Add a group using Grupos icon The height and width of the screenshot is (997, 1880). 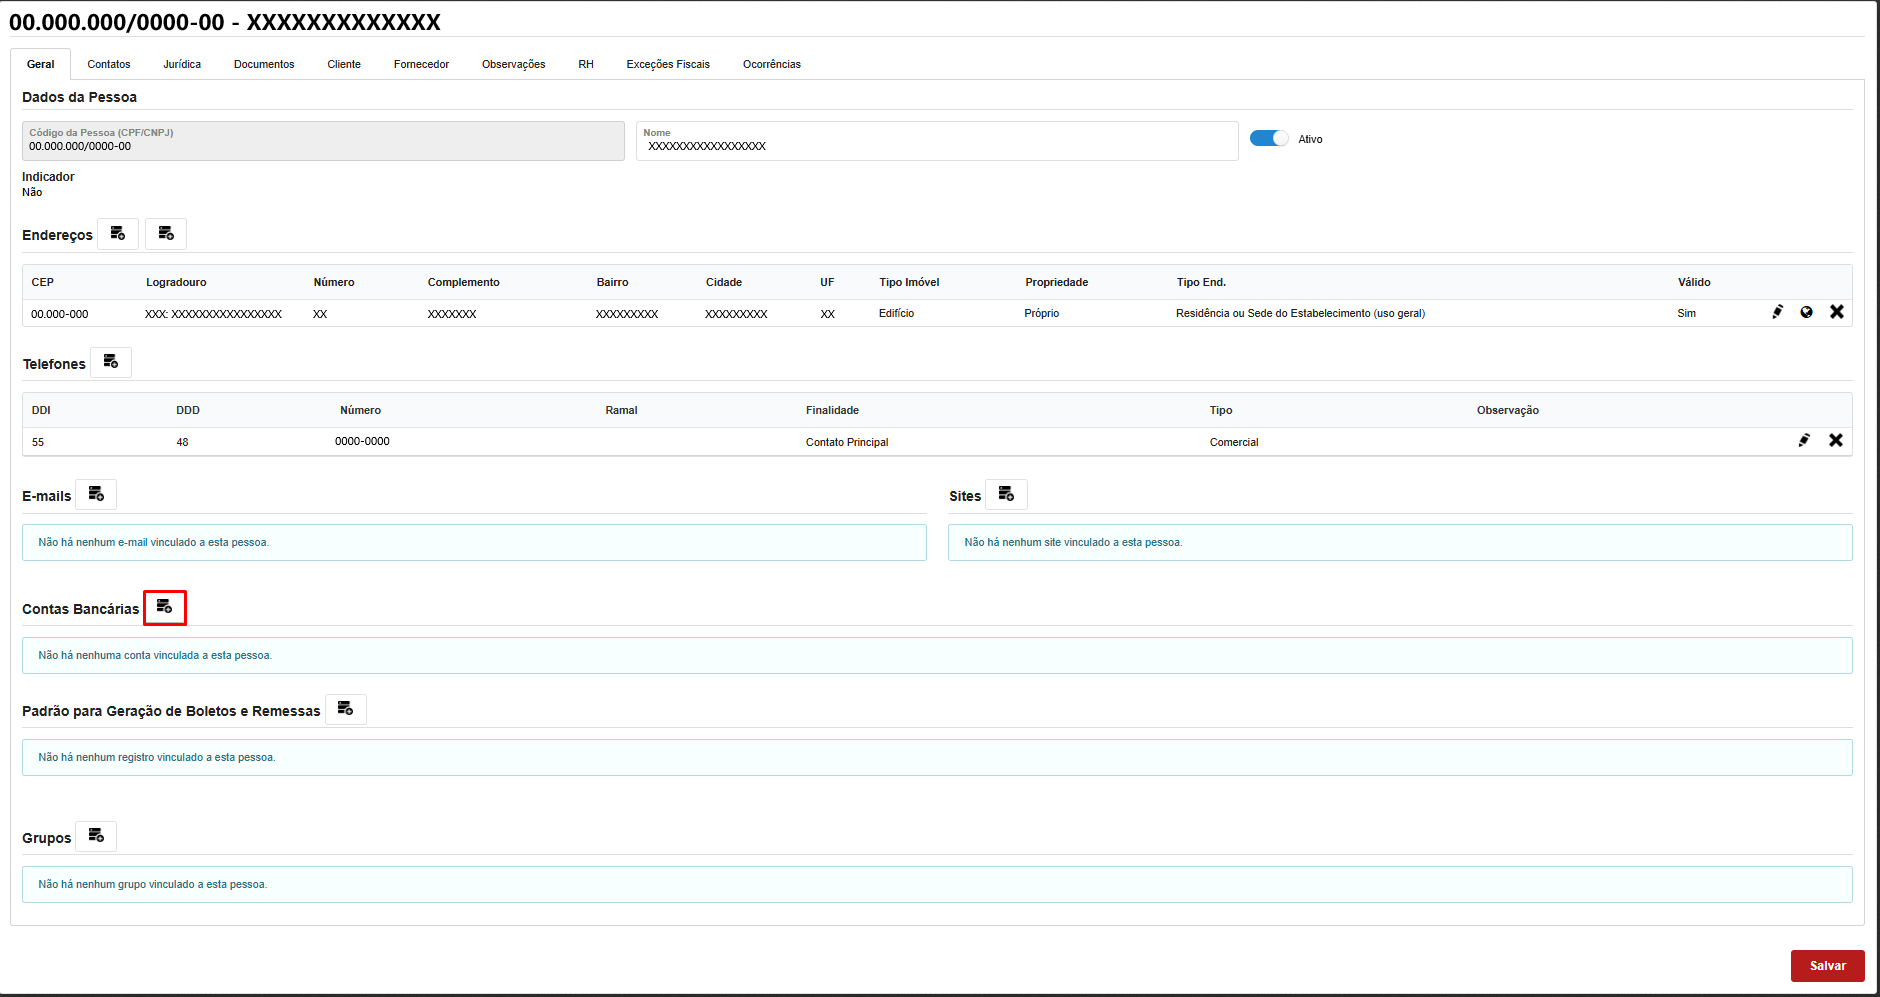click(96, 836)
